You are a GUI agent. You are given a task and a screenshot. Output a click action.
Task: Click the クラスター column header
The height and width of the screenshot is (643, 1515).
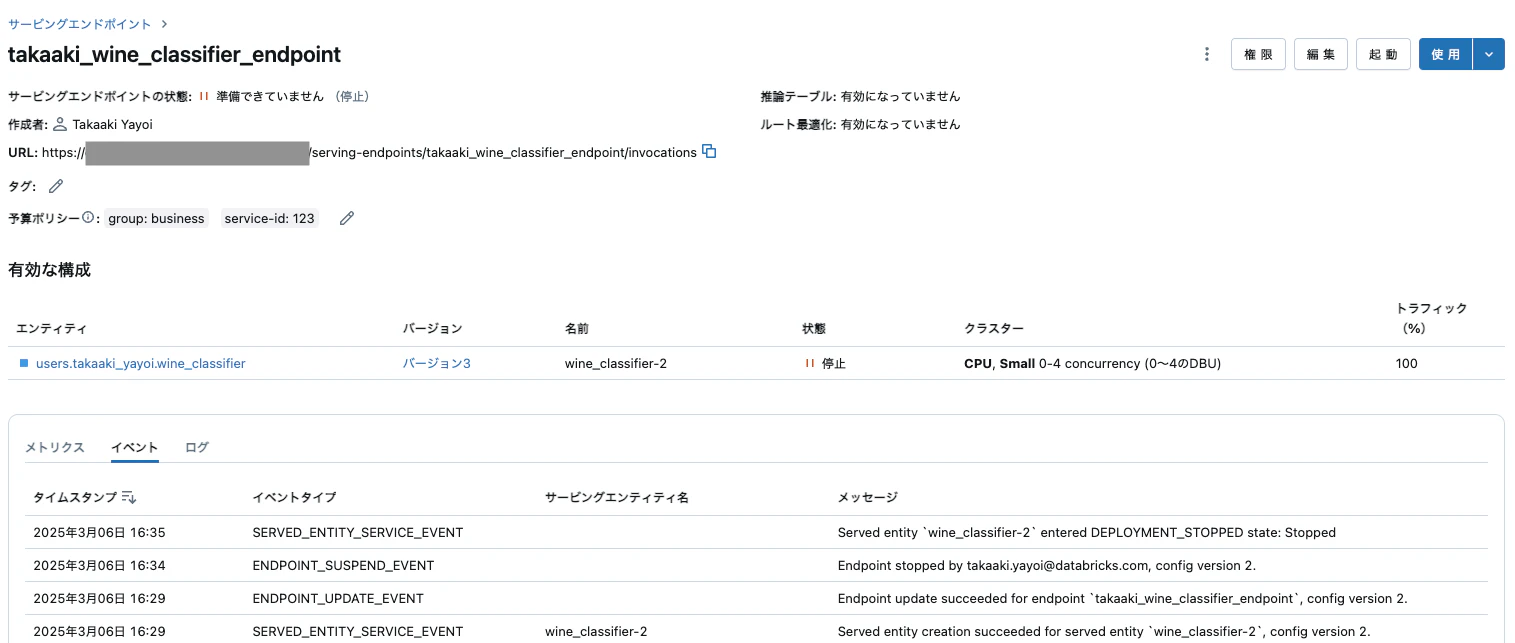click(993, 328)
